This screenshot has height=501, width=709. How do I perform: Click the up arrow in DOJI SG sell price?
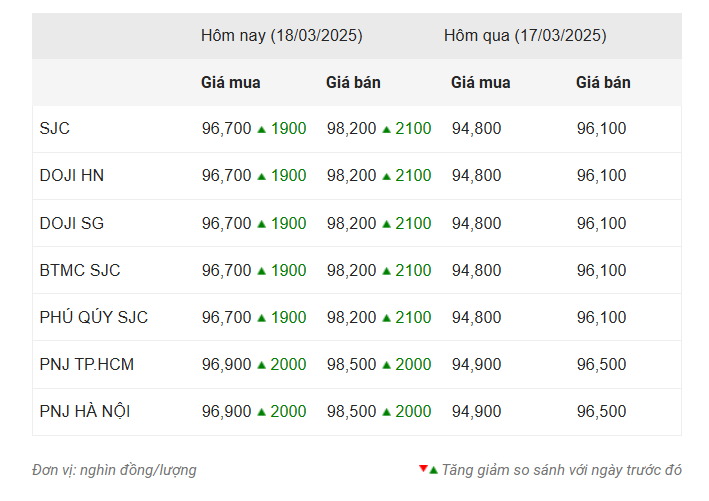tap(386, 223)
